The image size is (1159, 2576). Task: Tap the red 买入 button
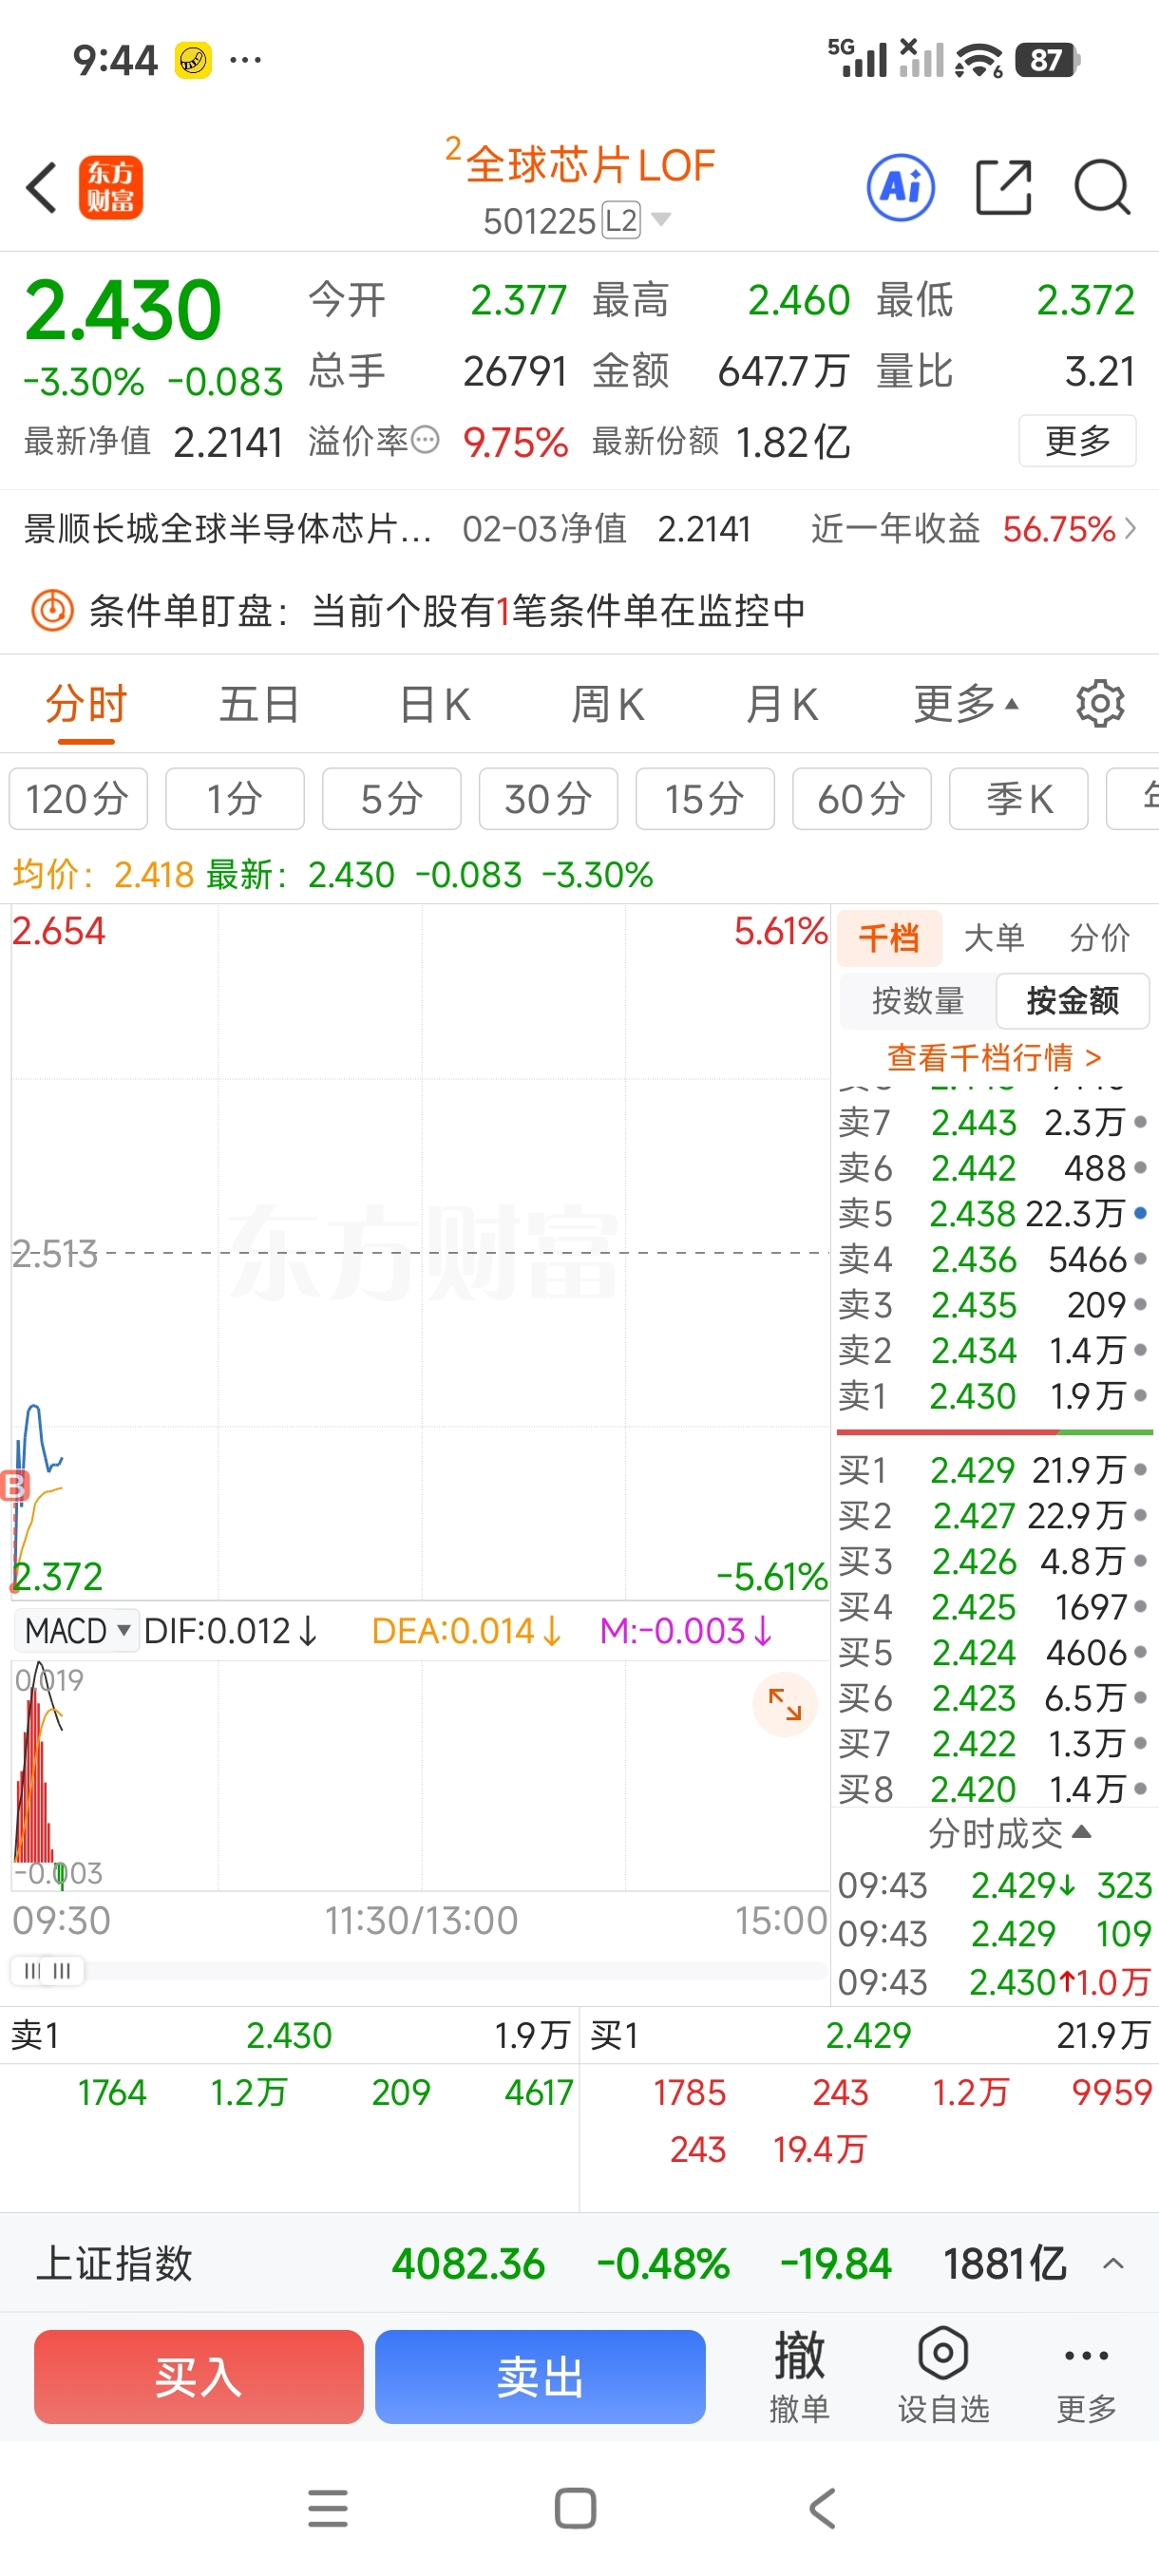pyautogui.click(x=198, y=2376)
